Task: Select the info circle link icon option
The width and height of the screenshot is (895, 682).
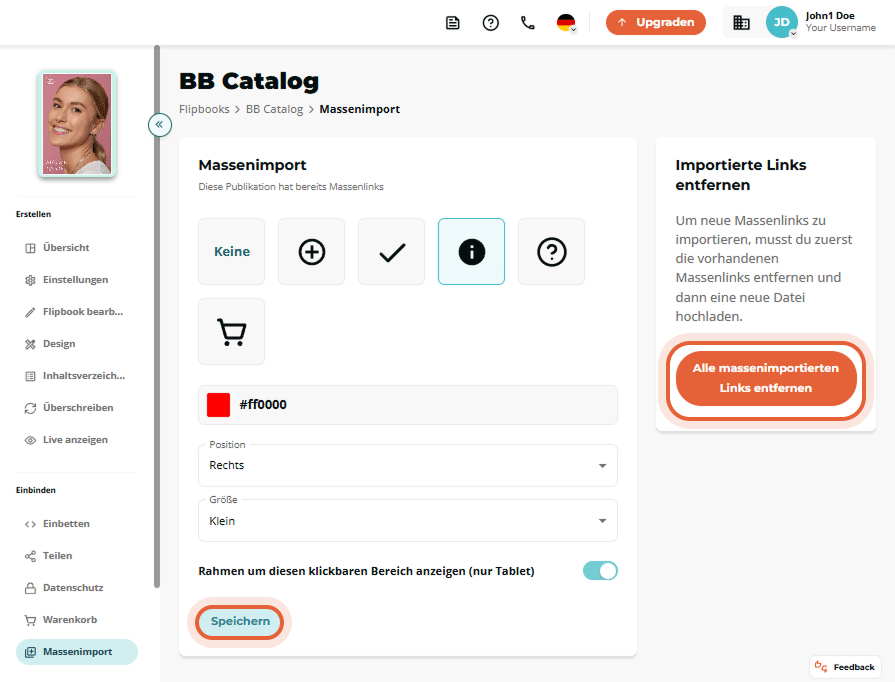Action: [x=471, y=251]
